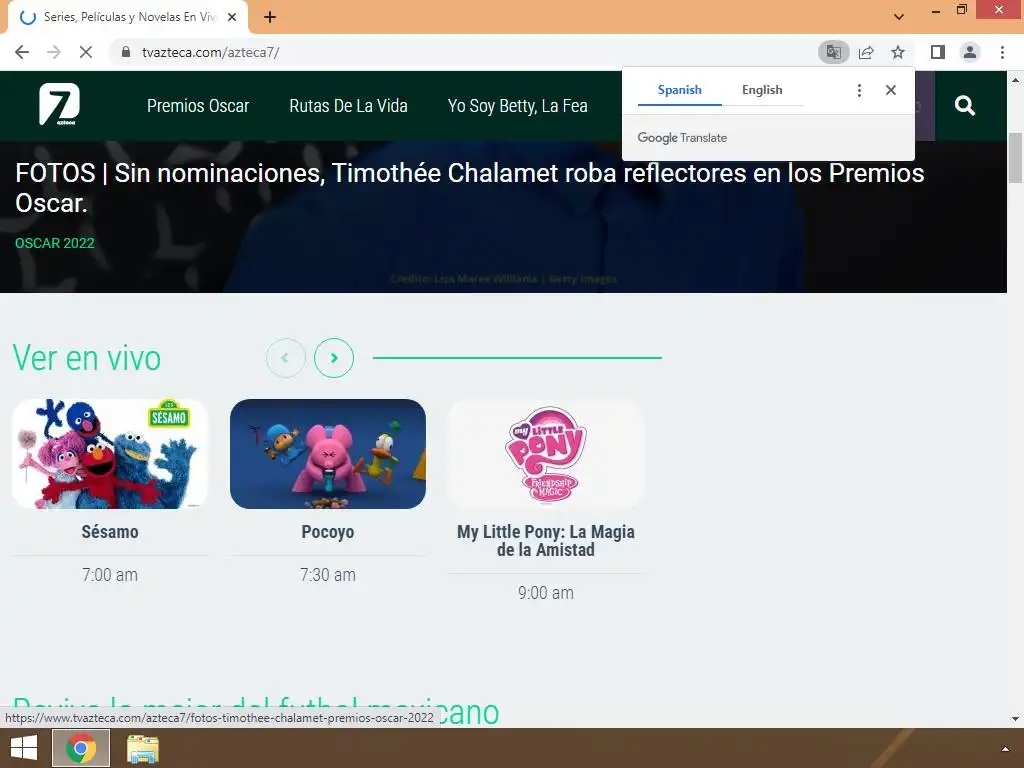The image size is (1024, 768).
Task: Close the Series, Películas y Novelas tab
Action: point(232,17)
